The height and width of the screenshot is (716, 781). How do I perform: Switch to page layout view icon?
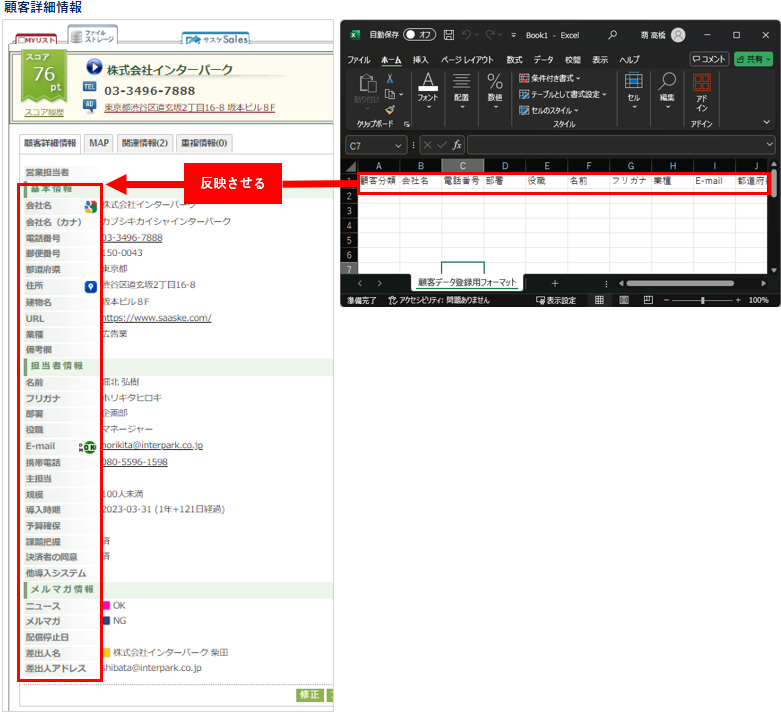(x=624, y=300)
